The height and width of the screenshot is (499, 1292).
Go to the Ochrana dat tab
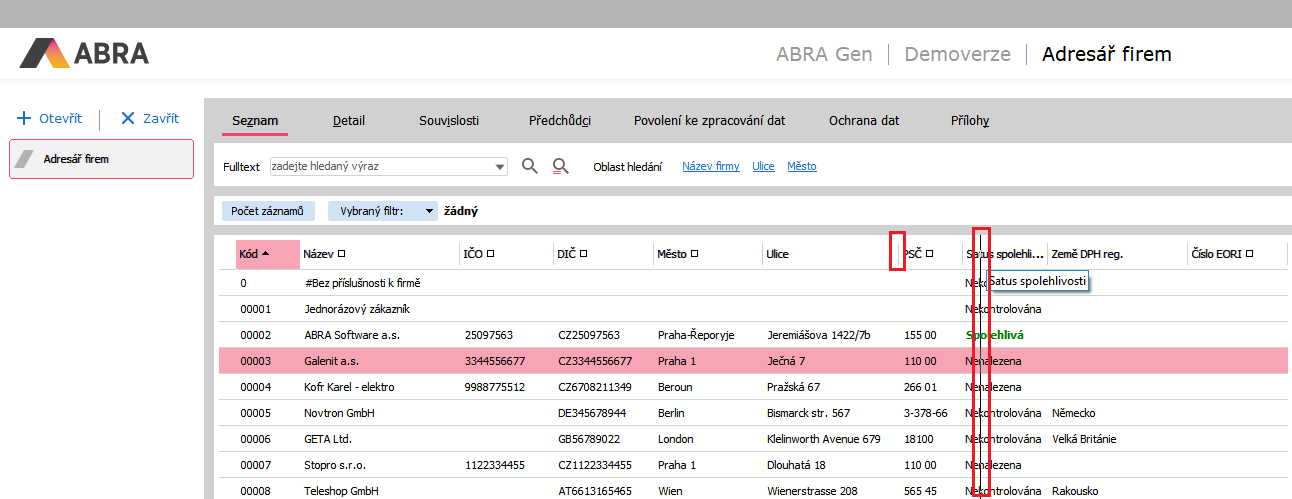[x=864, y=121]
